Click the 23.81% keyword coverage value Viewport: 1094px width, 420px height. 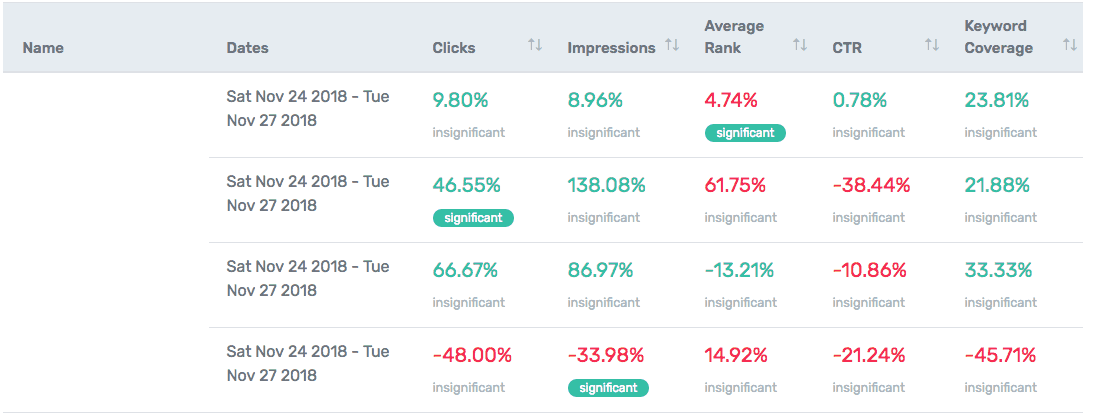click(x=997, y=100)
